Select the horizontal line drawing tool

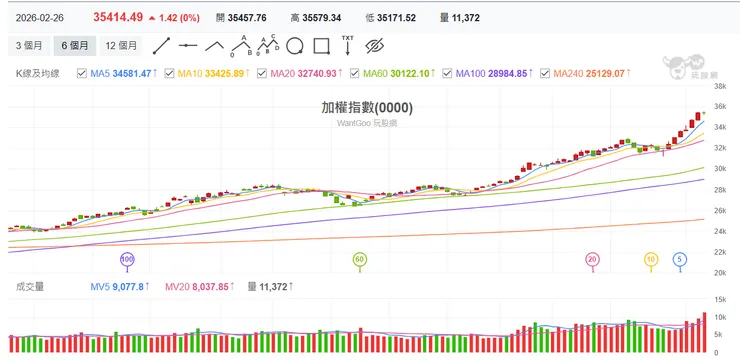(x=188, y=46)
